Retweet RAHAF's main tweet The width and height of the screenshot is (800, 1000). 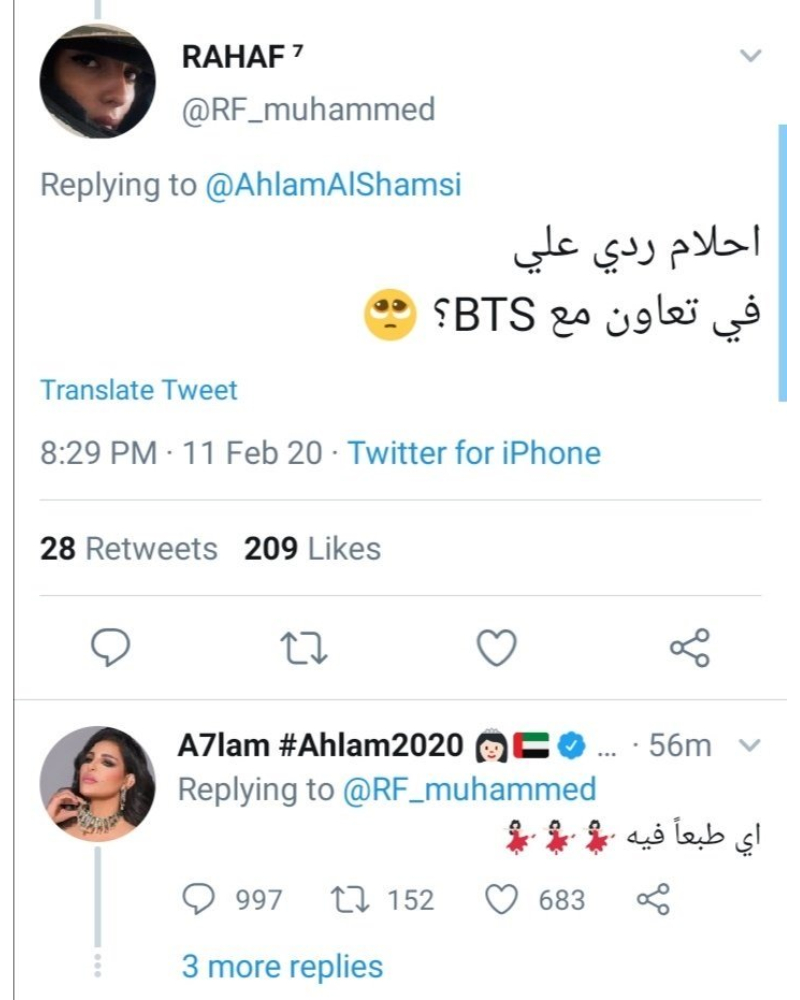[x=302, y=649]
